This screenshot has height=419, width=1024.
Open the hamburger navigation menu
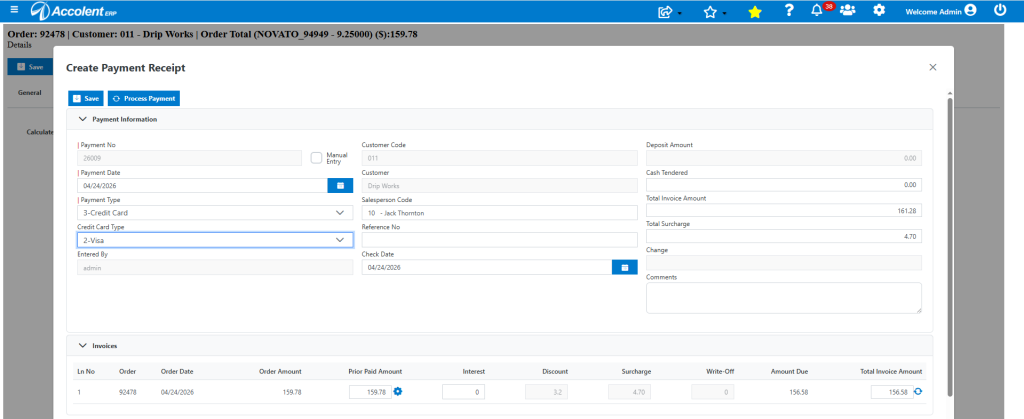[14, 10]
